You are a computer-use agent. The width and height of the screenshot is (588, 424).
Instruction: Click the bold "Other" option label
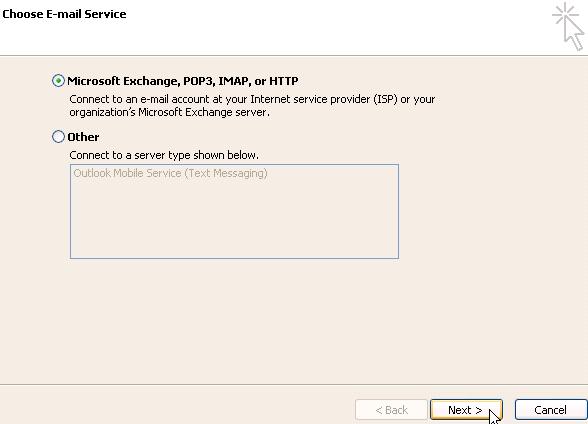83,137
